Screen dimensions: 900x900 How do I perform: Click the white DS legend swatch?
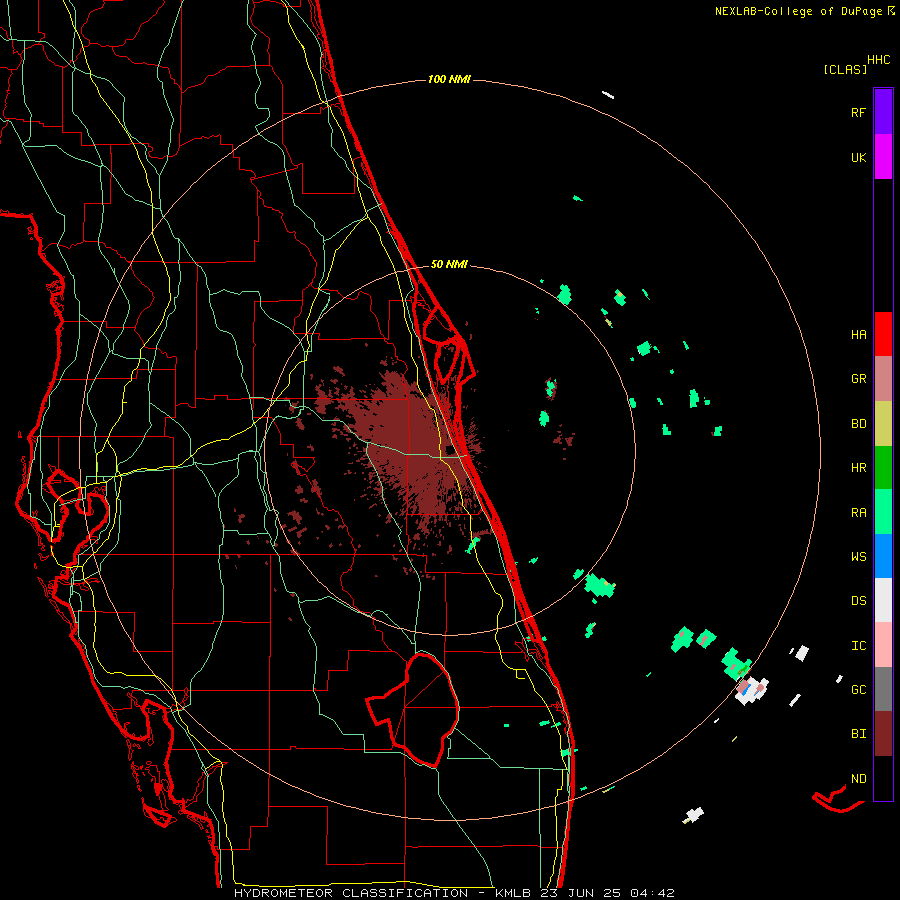[883, 600]
